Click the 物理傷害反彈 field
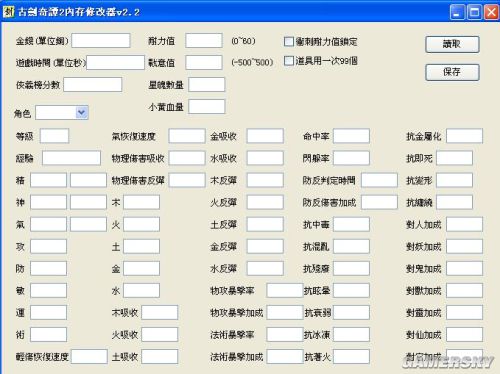The image size is (500, 374). coord(187,180)
